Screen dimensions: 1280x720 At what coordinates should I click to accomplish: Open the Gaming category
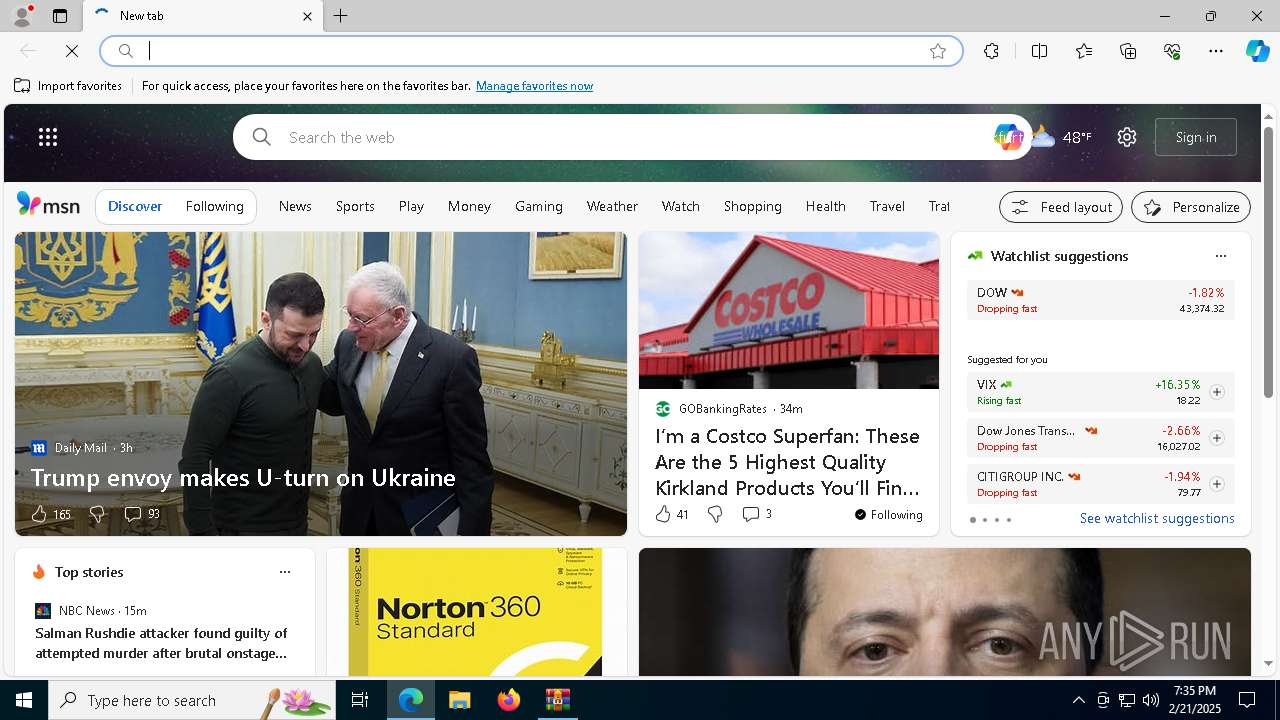pyautogui.click(x=539, y=206)
